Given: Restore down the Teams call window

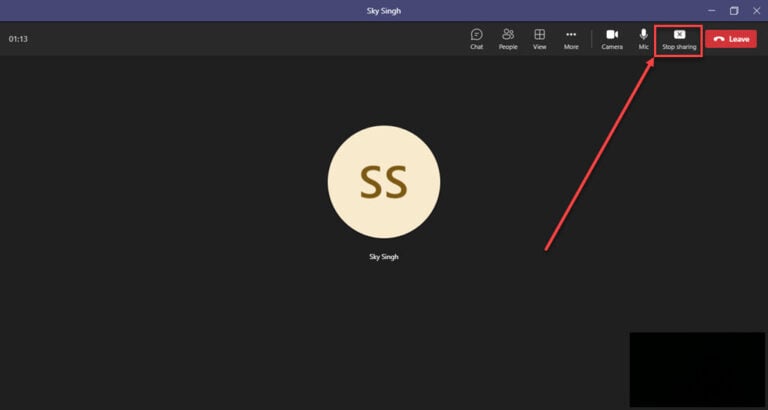Looking at the screenshot, I should pos(734,11).
